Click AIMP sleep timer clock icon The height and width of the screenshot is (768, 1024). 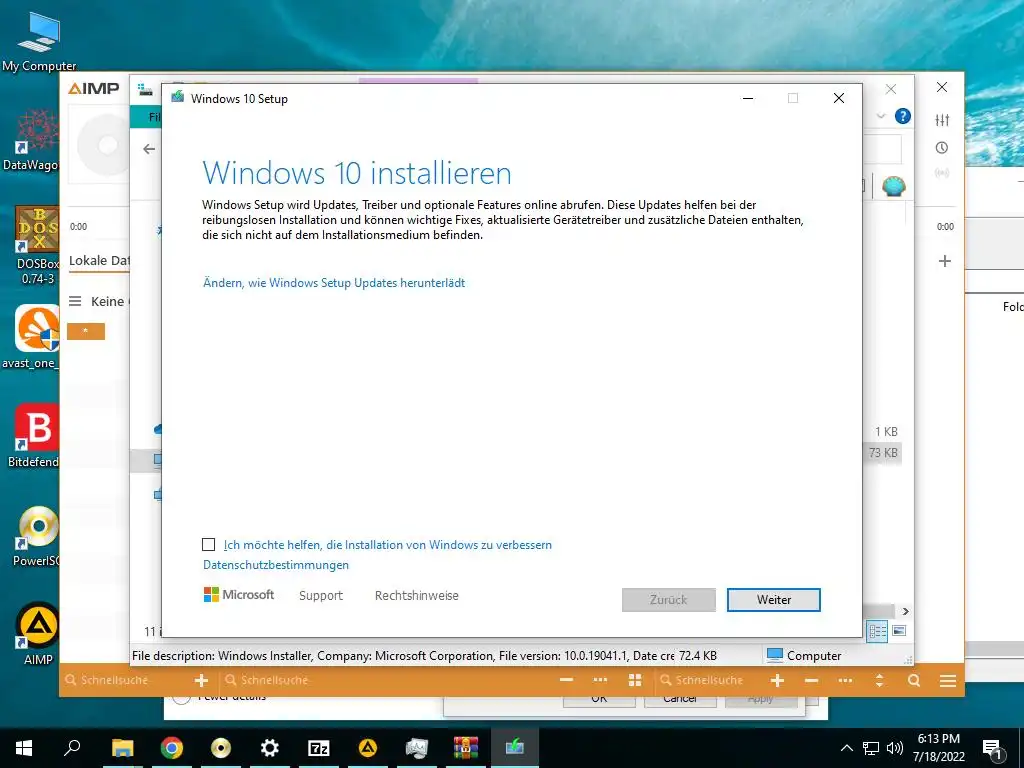pos(942,148)
